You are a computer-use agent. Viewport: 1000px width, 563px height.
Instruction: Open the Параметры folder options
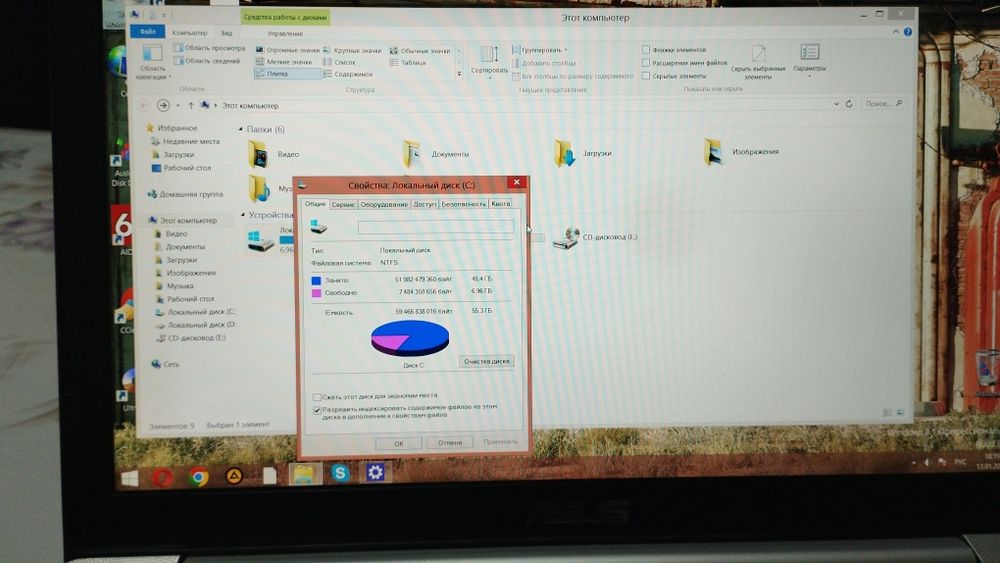(x=809, y=59)
